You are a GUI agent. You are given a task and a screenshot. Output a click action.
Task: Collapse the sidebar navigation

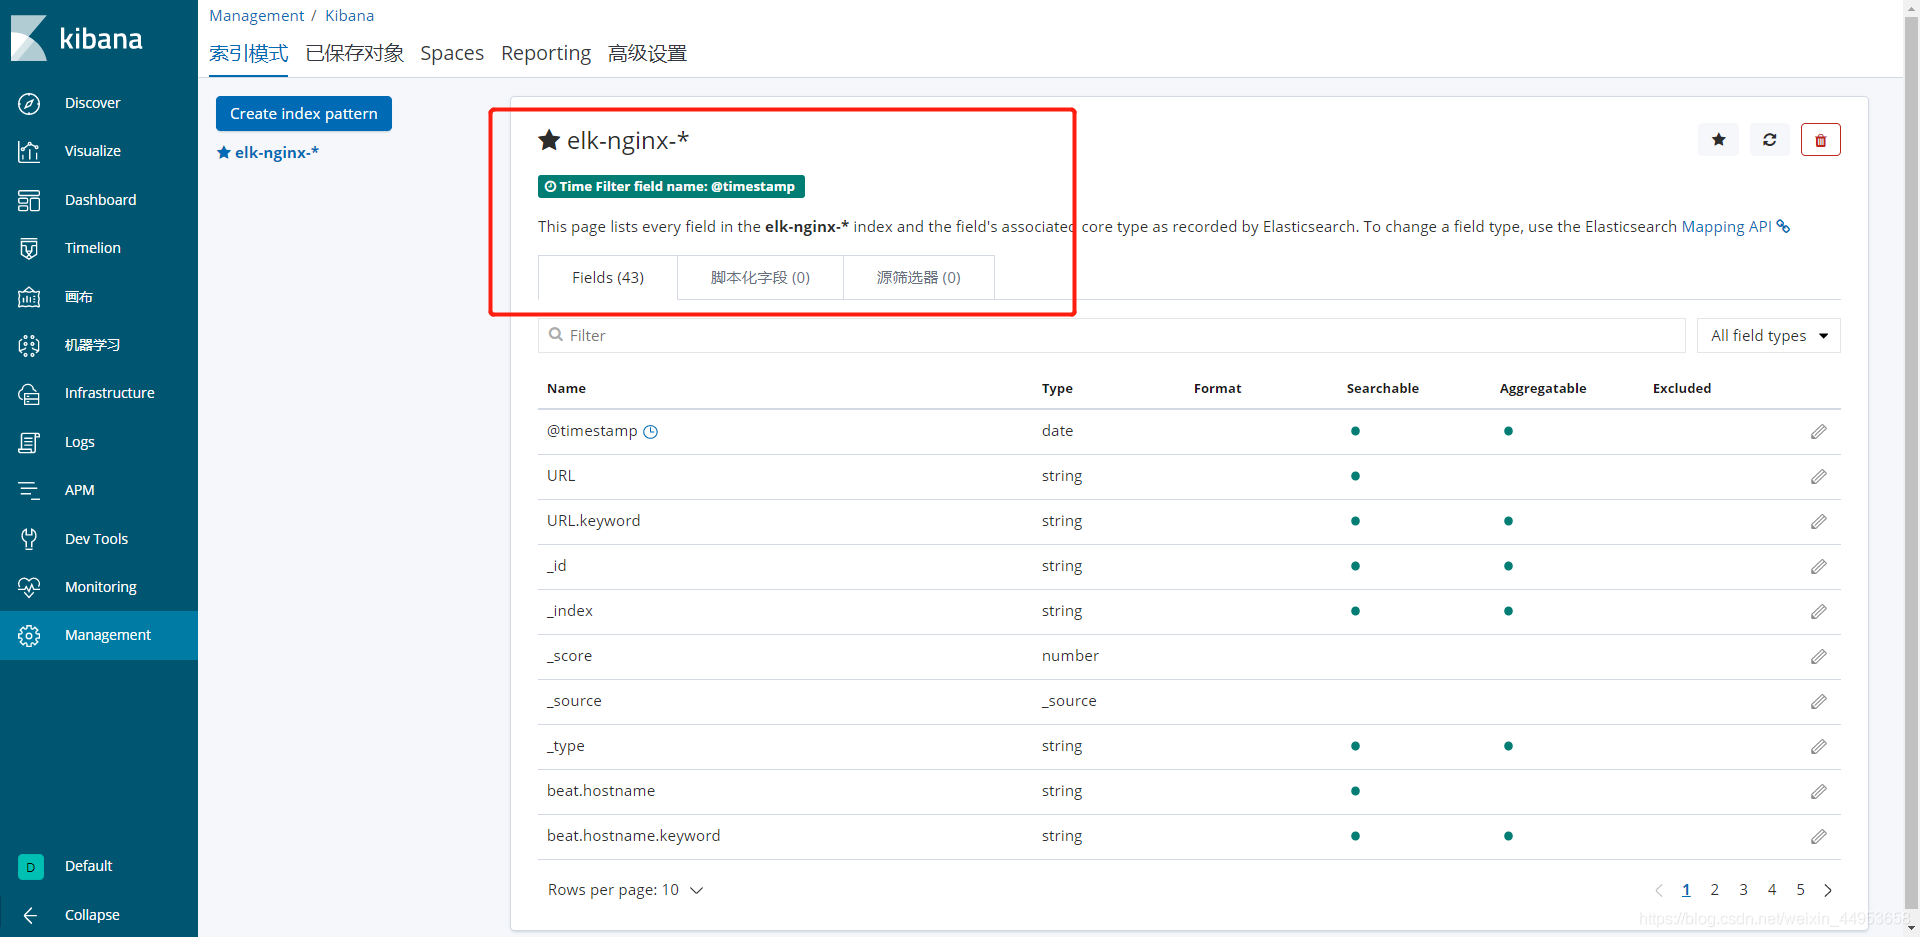(x=31, y=915)
